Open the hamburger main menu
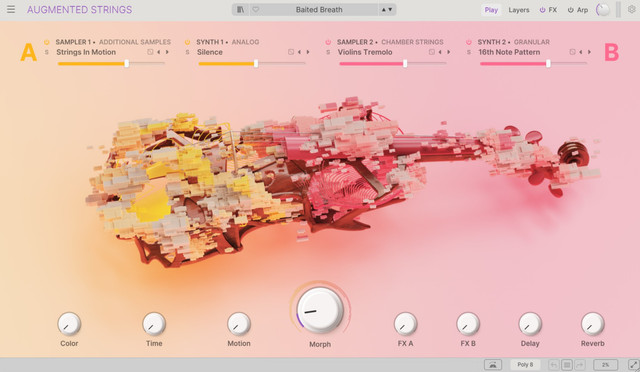640x372 pixels. coord(11,9)
